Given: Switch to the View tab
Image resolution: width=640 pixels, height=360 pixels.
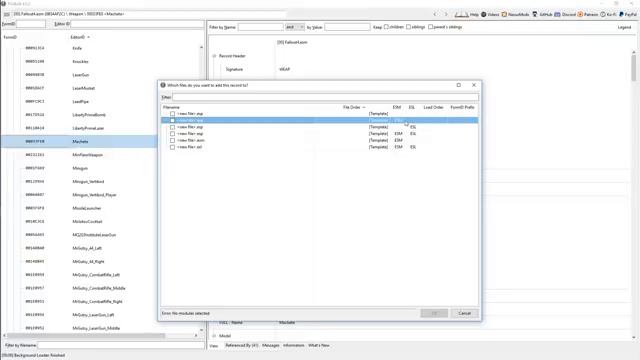Looking at the screenshot, I should [214, 346].
